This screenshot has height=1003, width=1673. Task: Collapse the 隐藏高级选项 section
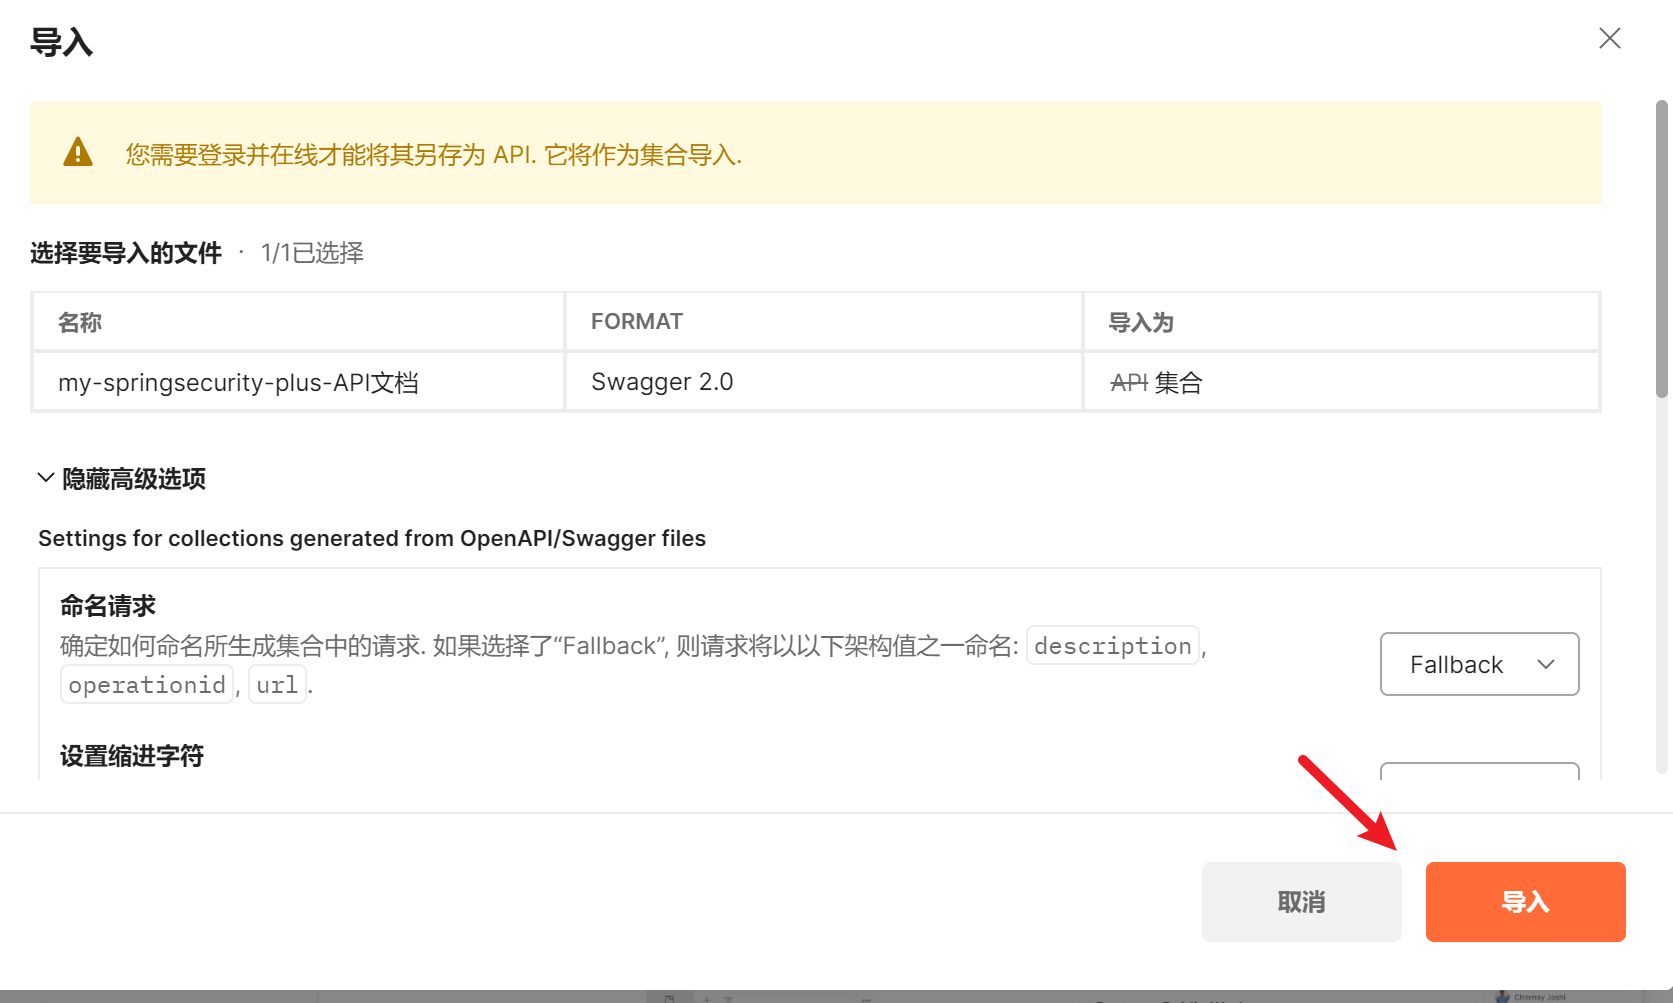click(121, 479)
